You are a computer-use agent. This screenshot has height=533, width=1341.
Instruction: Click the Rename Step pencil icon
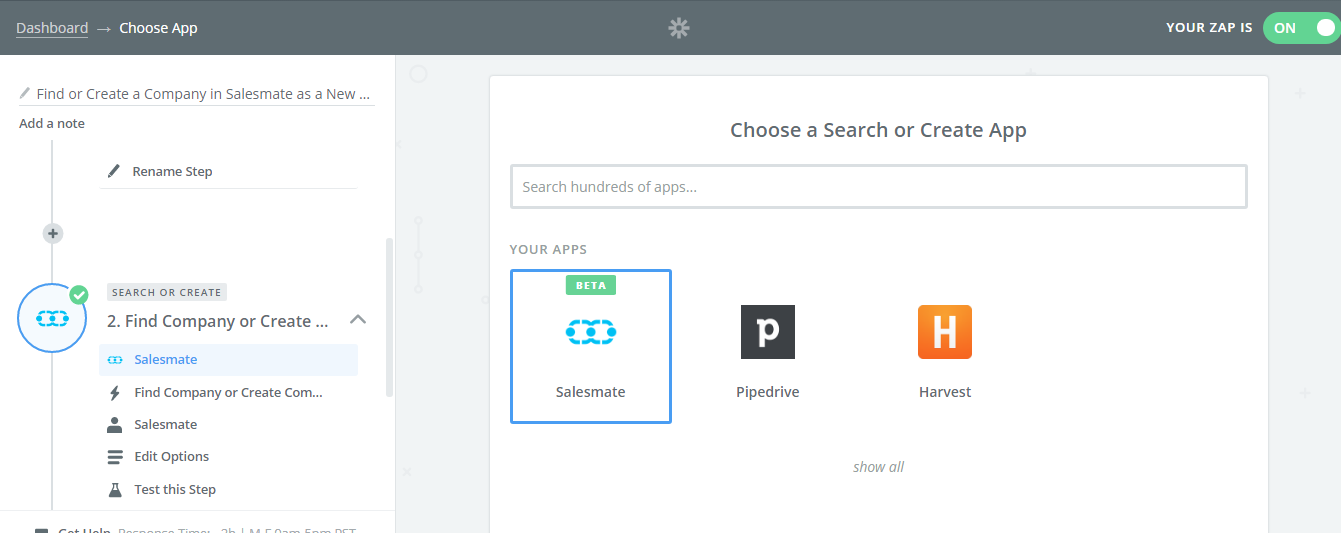coord(114,171)
